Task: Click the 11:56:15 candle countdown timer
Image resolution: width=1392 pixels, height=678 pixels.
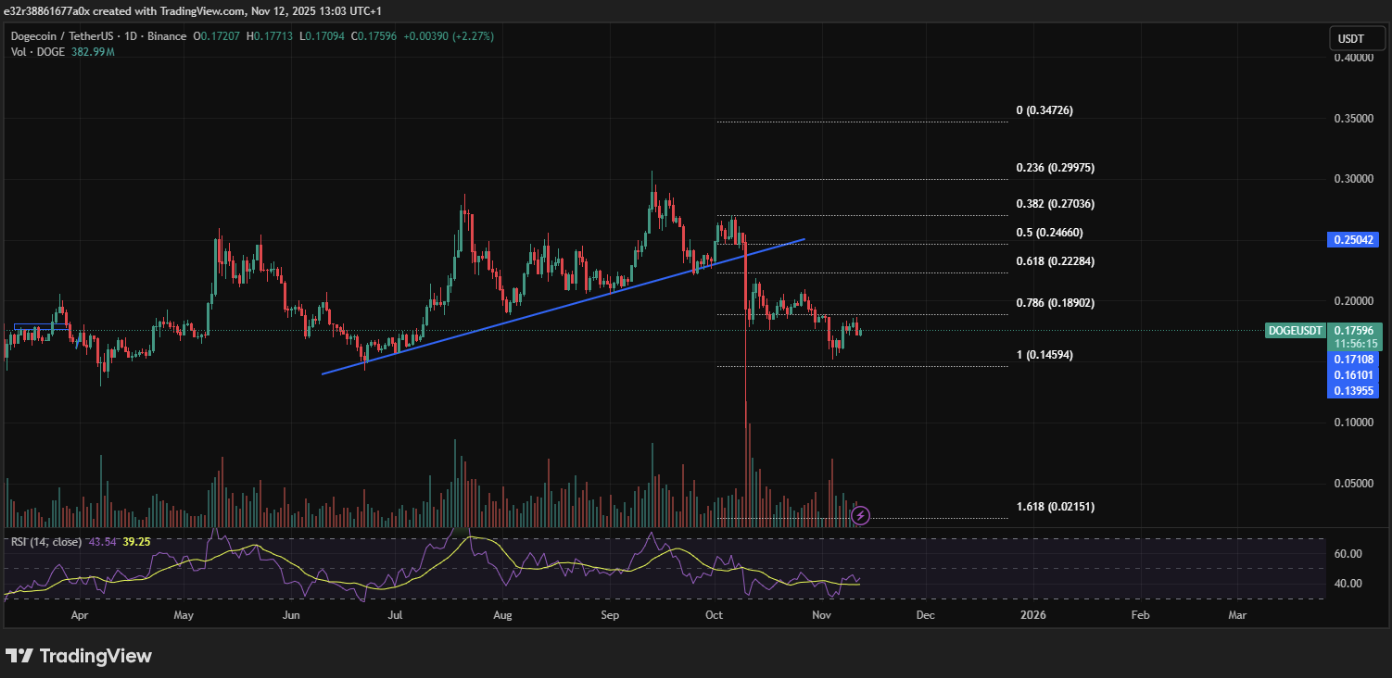Action: (1358, 341)
